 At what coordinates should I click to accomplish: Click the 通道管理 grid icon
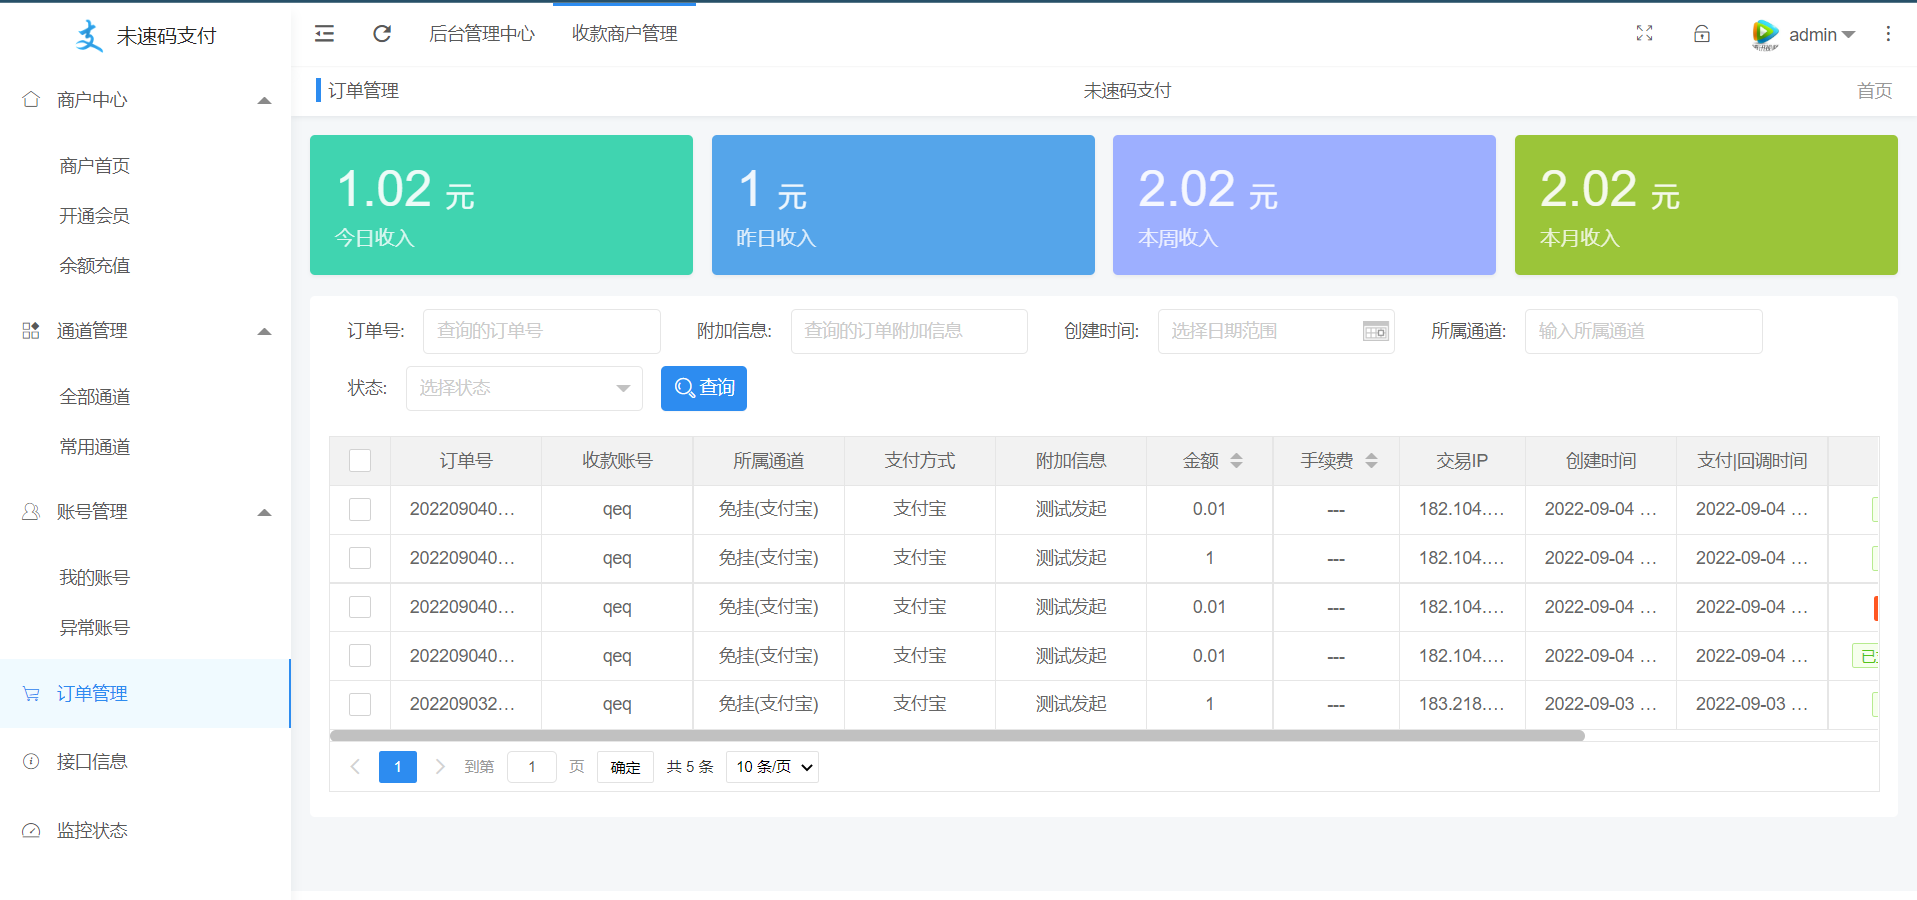(31, 330)
